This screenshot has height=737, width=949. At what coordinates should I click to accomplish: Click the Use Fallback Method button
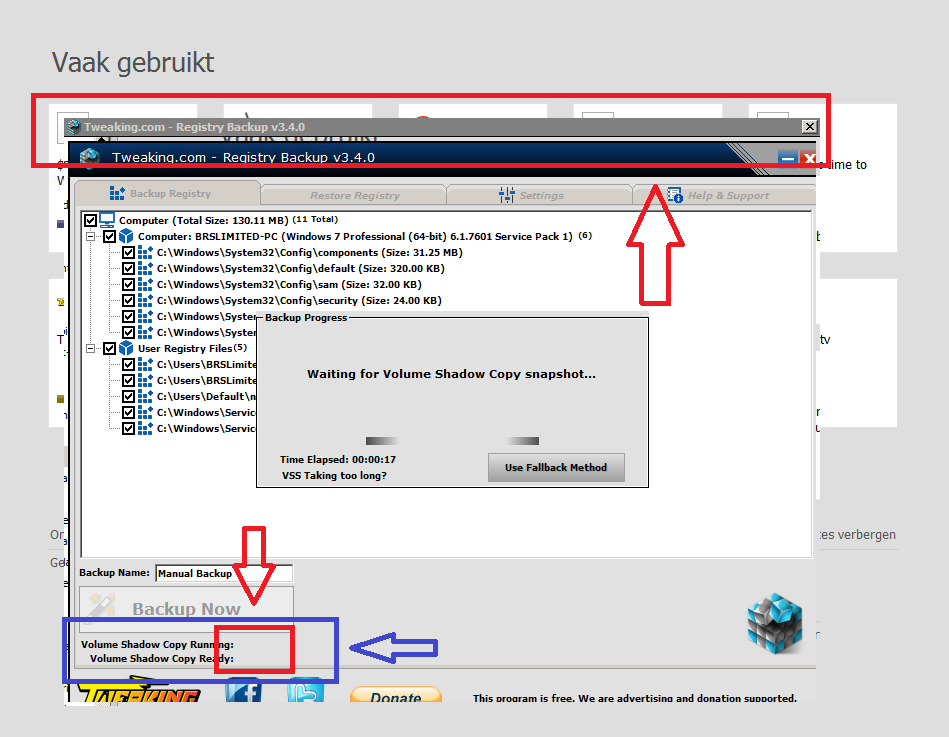pyautogui.click(x=556, y=467)
